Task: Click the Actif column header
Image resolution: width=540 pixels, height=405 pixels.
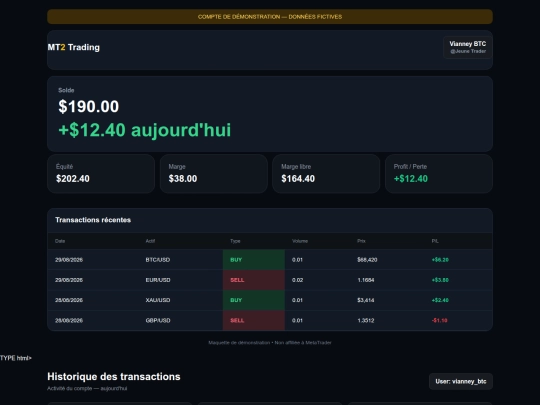Action: click(x=150, y=241)
